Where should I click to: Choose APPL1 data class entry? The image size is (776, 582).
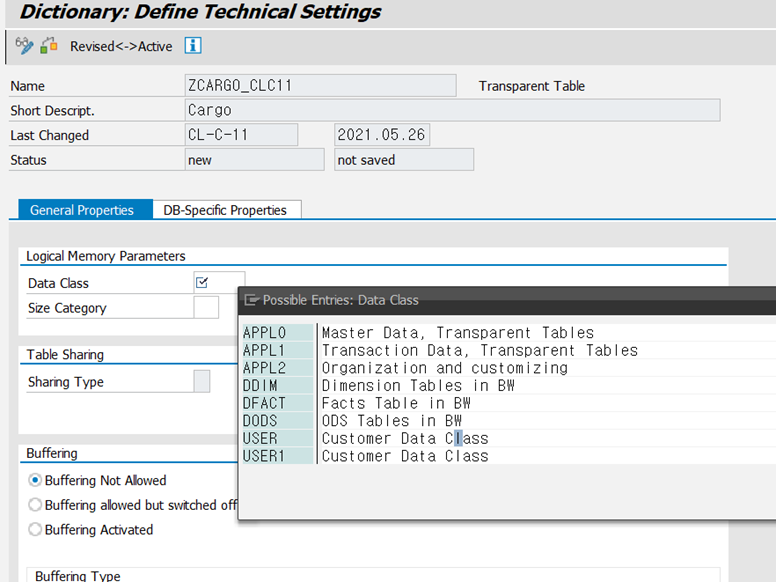278,350
